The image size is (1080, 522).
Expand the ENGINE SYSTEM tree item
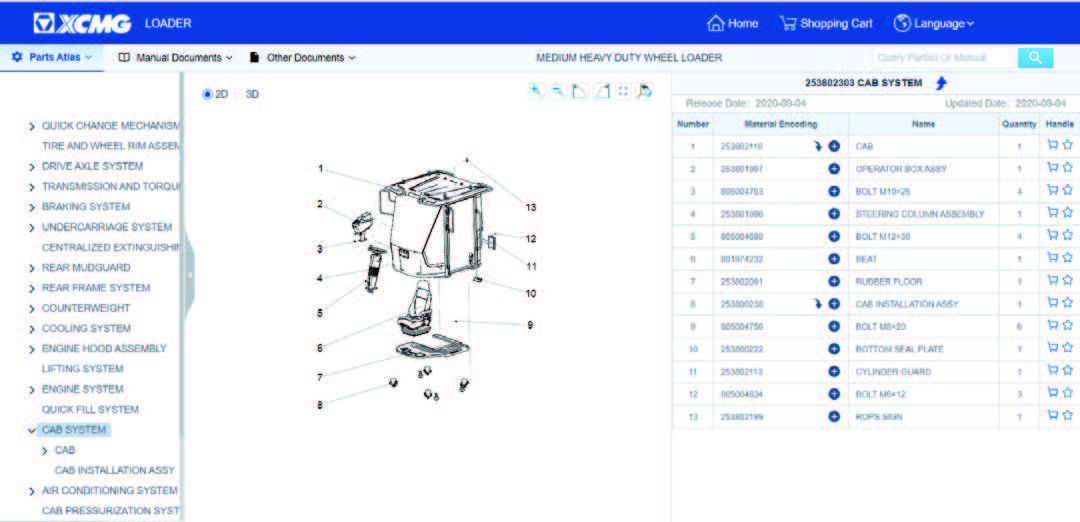32,390
